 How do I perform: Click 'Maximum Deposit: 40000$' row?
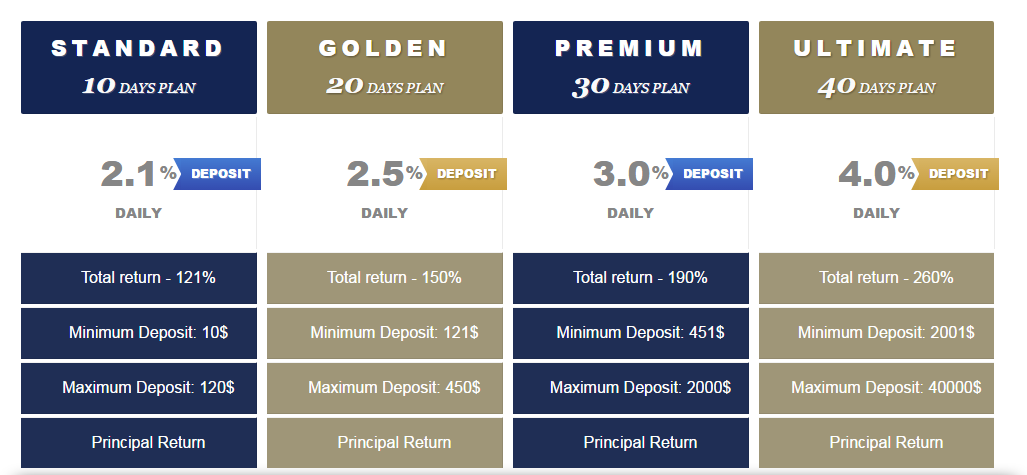tap(876, 389)
